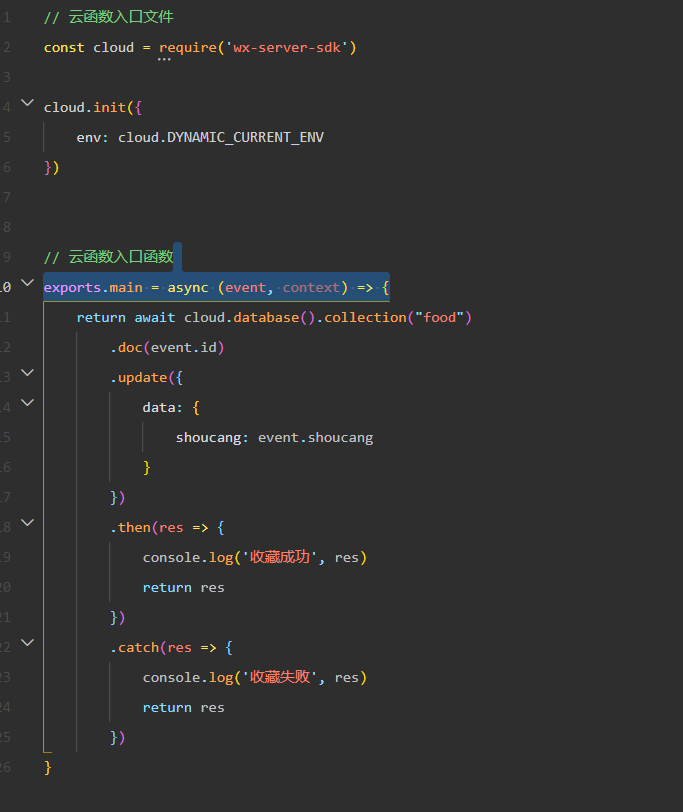Click the three-dot hint under require
Image resolution: width=683 pixels, height=812 pixels.
(164, 60)
